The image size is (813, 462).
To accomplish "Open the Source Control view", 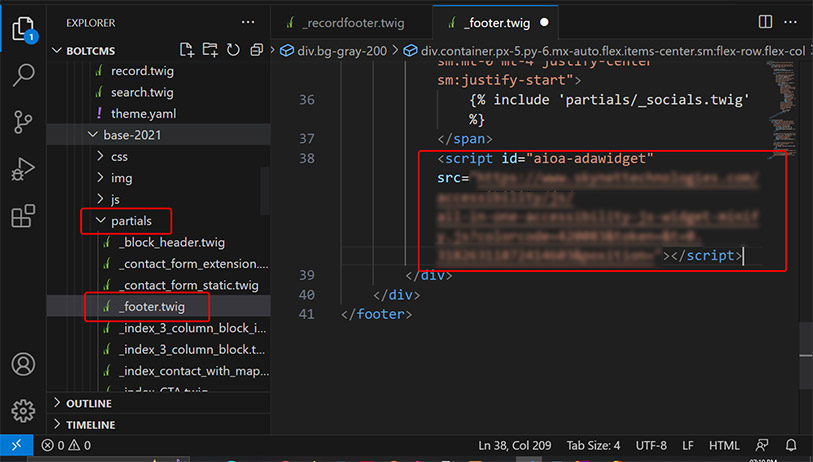I will pyautogui.click(x=23, y=122).
